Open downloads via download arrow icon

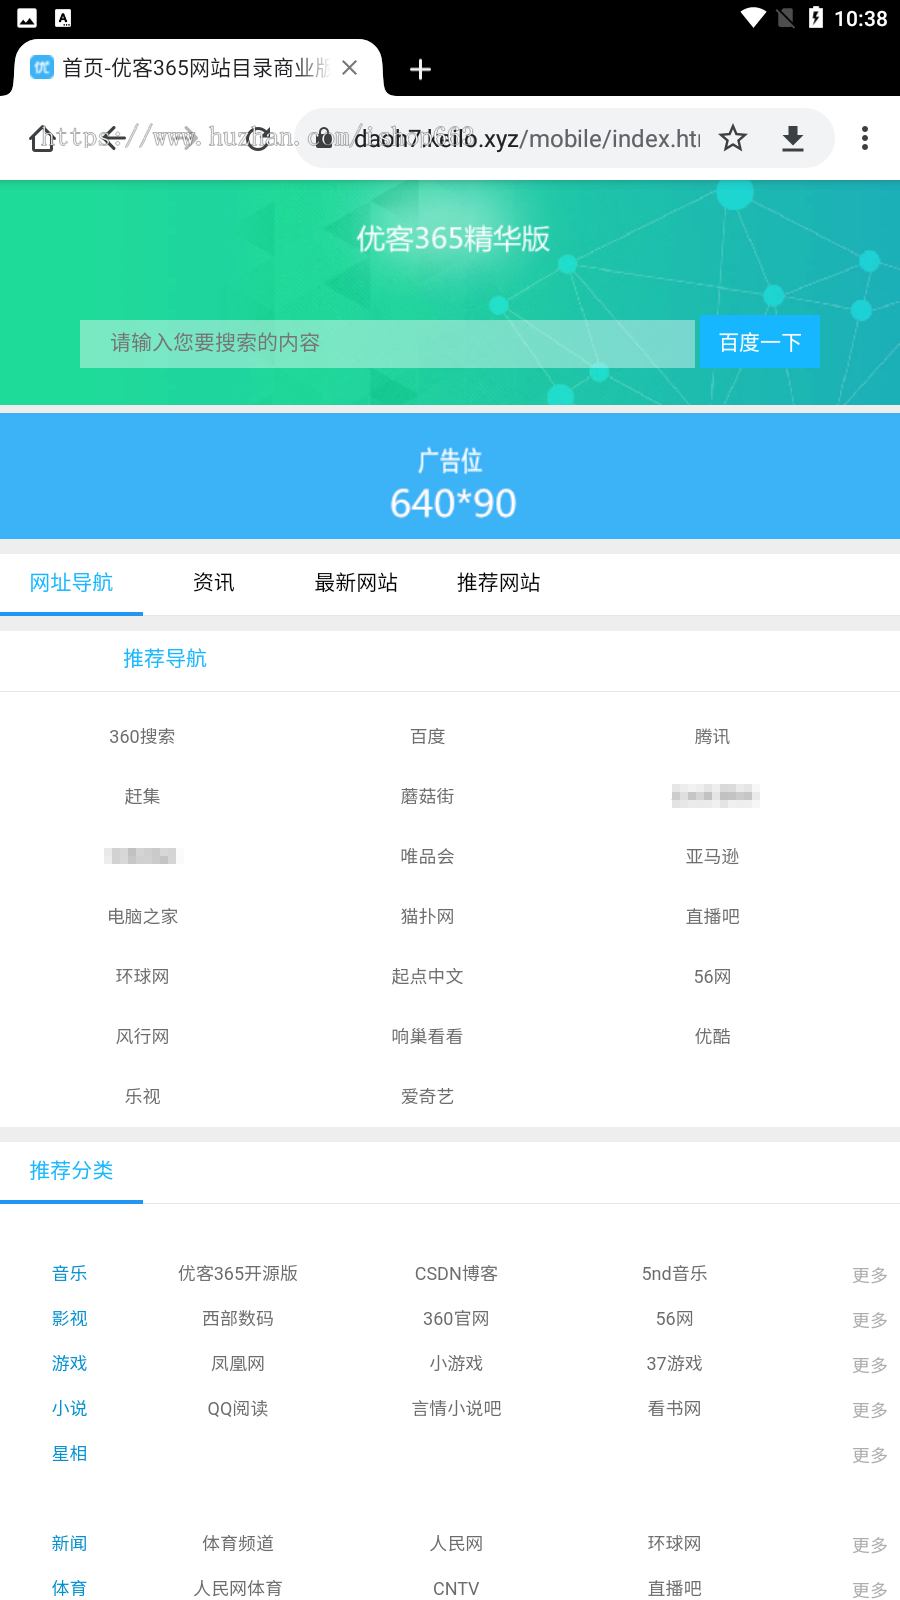coord(793,138)
